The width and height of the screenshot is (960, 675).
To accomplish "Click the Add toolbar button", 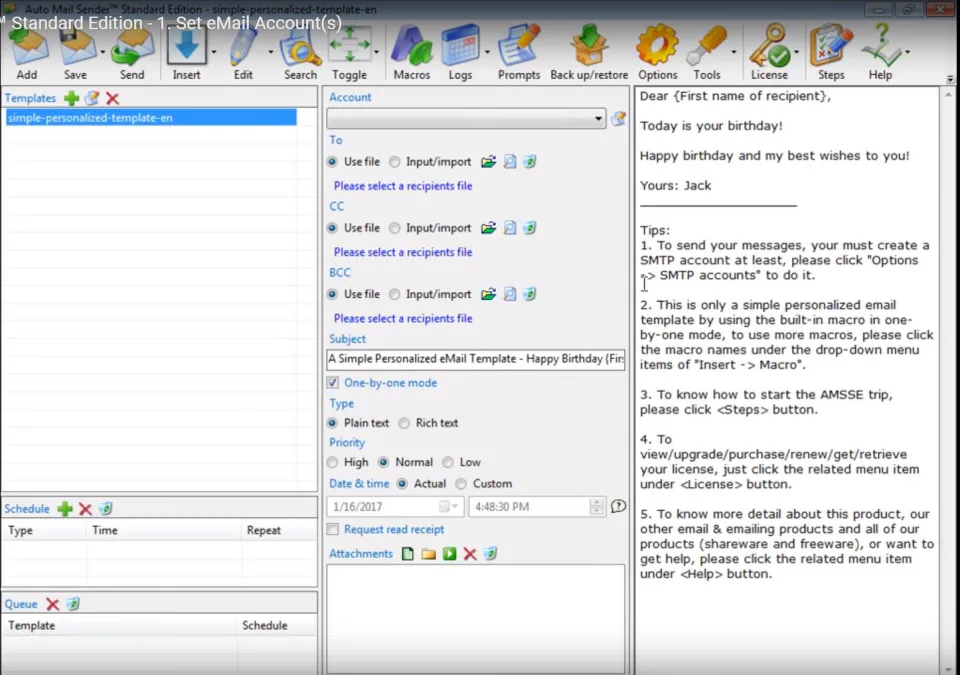I will point(27,55).
